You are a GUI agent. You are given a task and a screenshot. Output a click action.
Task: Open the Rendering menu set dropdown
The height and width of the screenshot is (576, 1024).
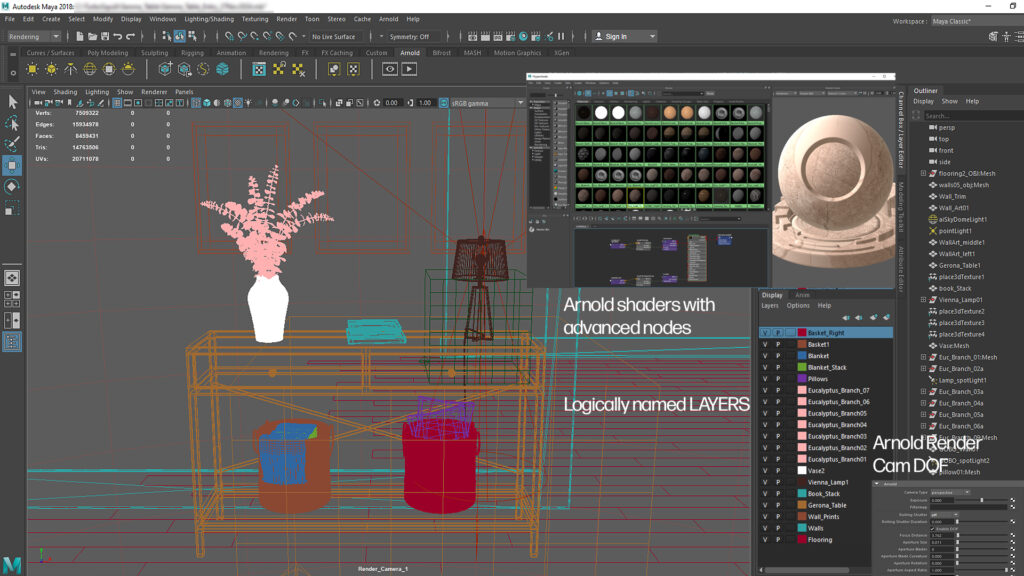click(37, 36)
